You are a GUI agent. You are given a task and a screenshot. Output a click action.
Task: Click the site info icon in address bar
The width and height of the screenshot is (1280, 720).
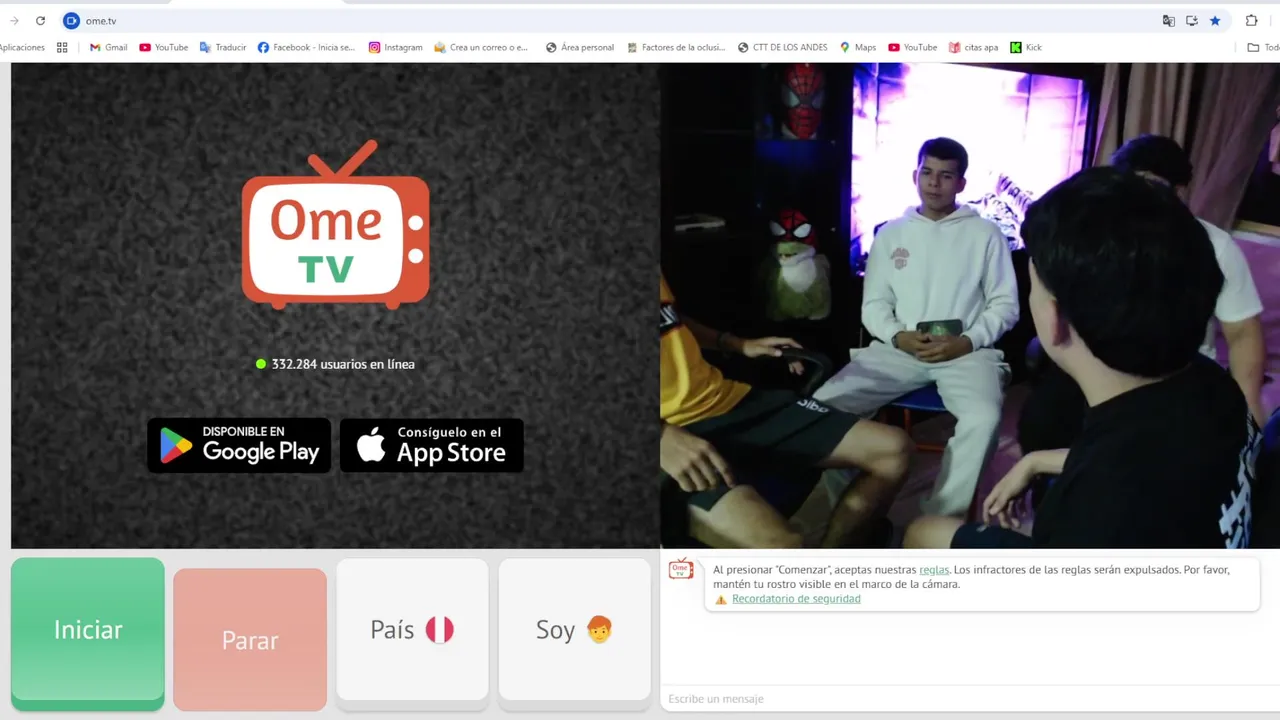pyautogui.click(x=71, y=20)
